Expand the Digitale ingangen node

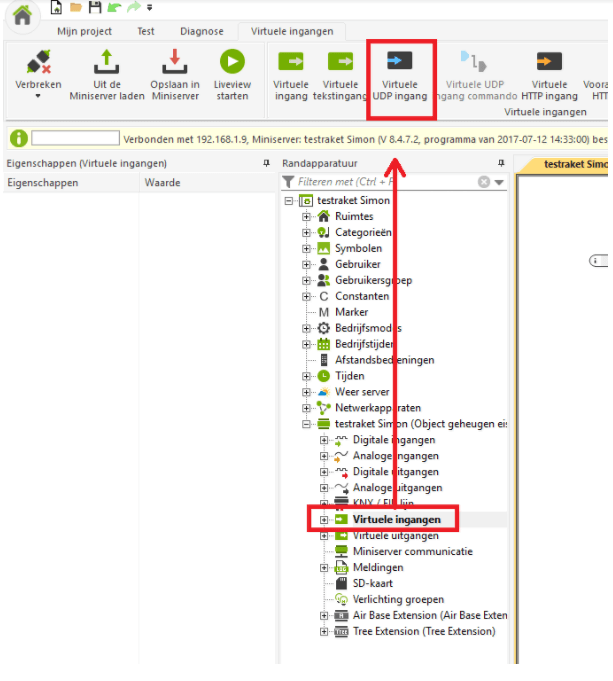pyautogui.click(x=324, y=440)
